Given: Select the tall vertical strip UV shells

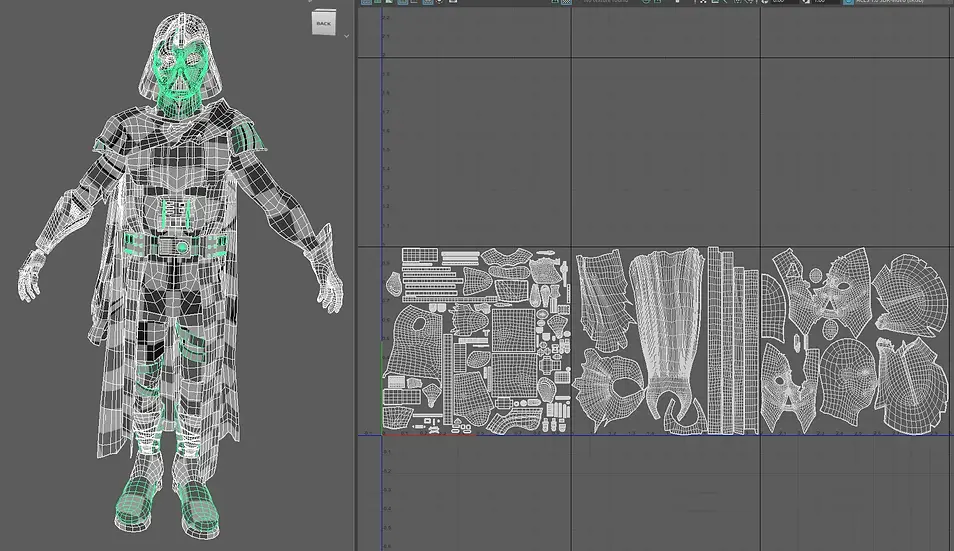Looking at the screenshot, I should coord(733,341).
